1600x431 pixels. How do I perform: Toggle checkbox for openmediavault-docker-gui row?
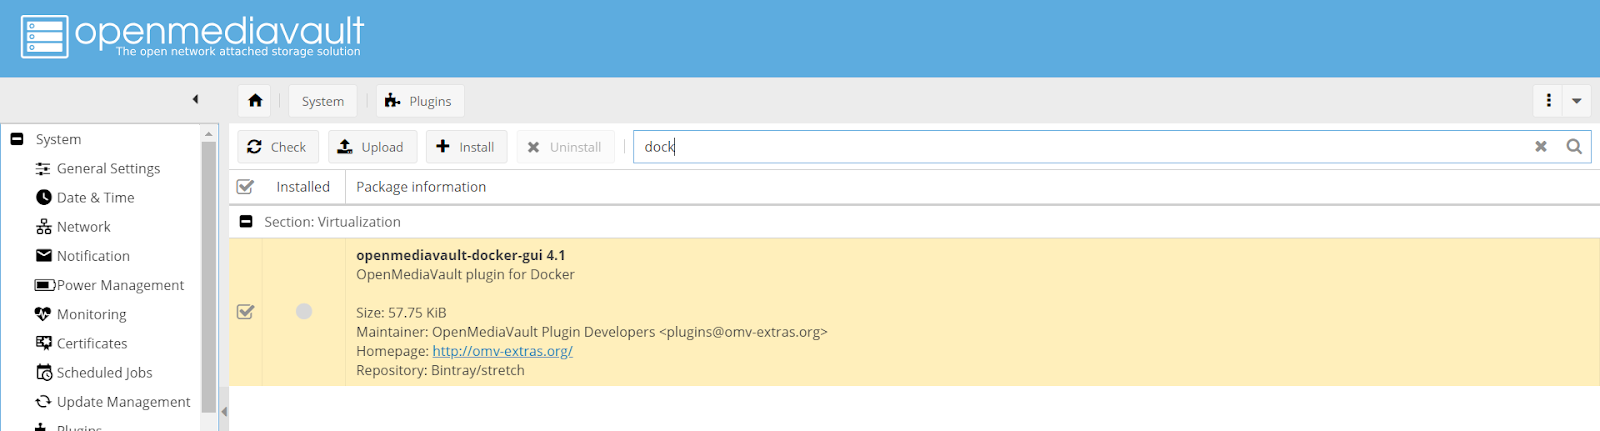point(245,312)
